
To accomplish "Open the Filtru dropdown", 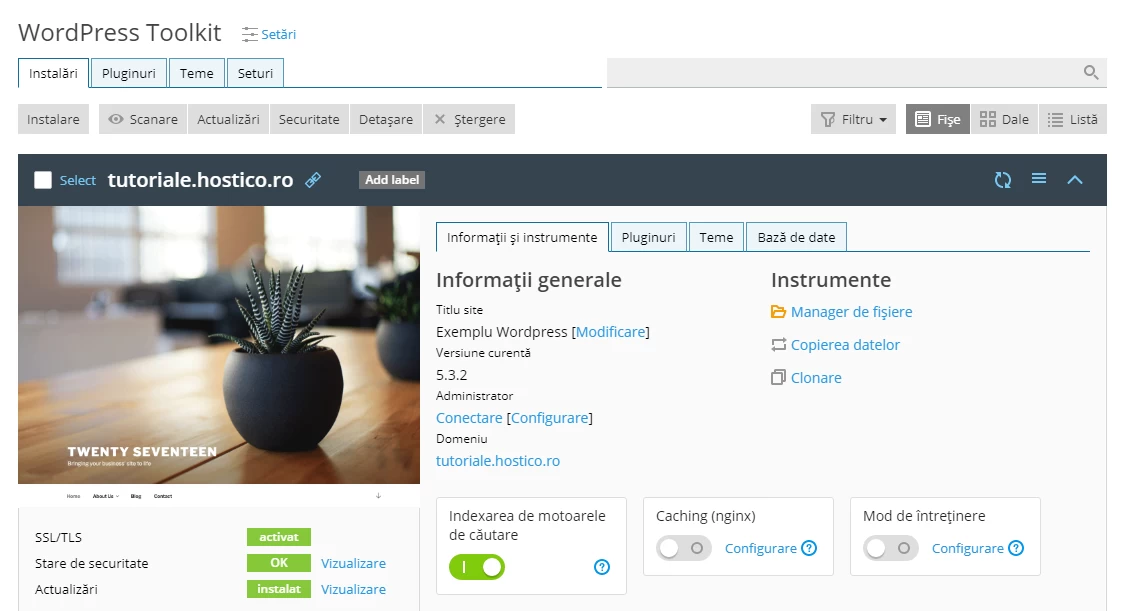I will coord(852,119).
